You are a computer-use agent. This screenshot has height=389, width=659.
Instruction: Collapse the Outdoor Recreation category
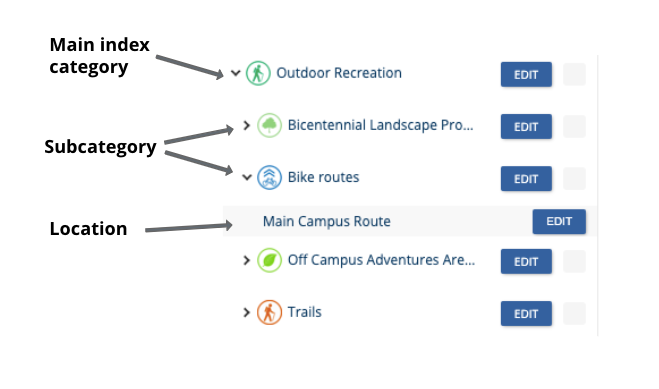pos(235,73)
